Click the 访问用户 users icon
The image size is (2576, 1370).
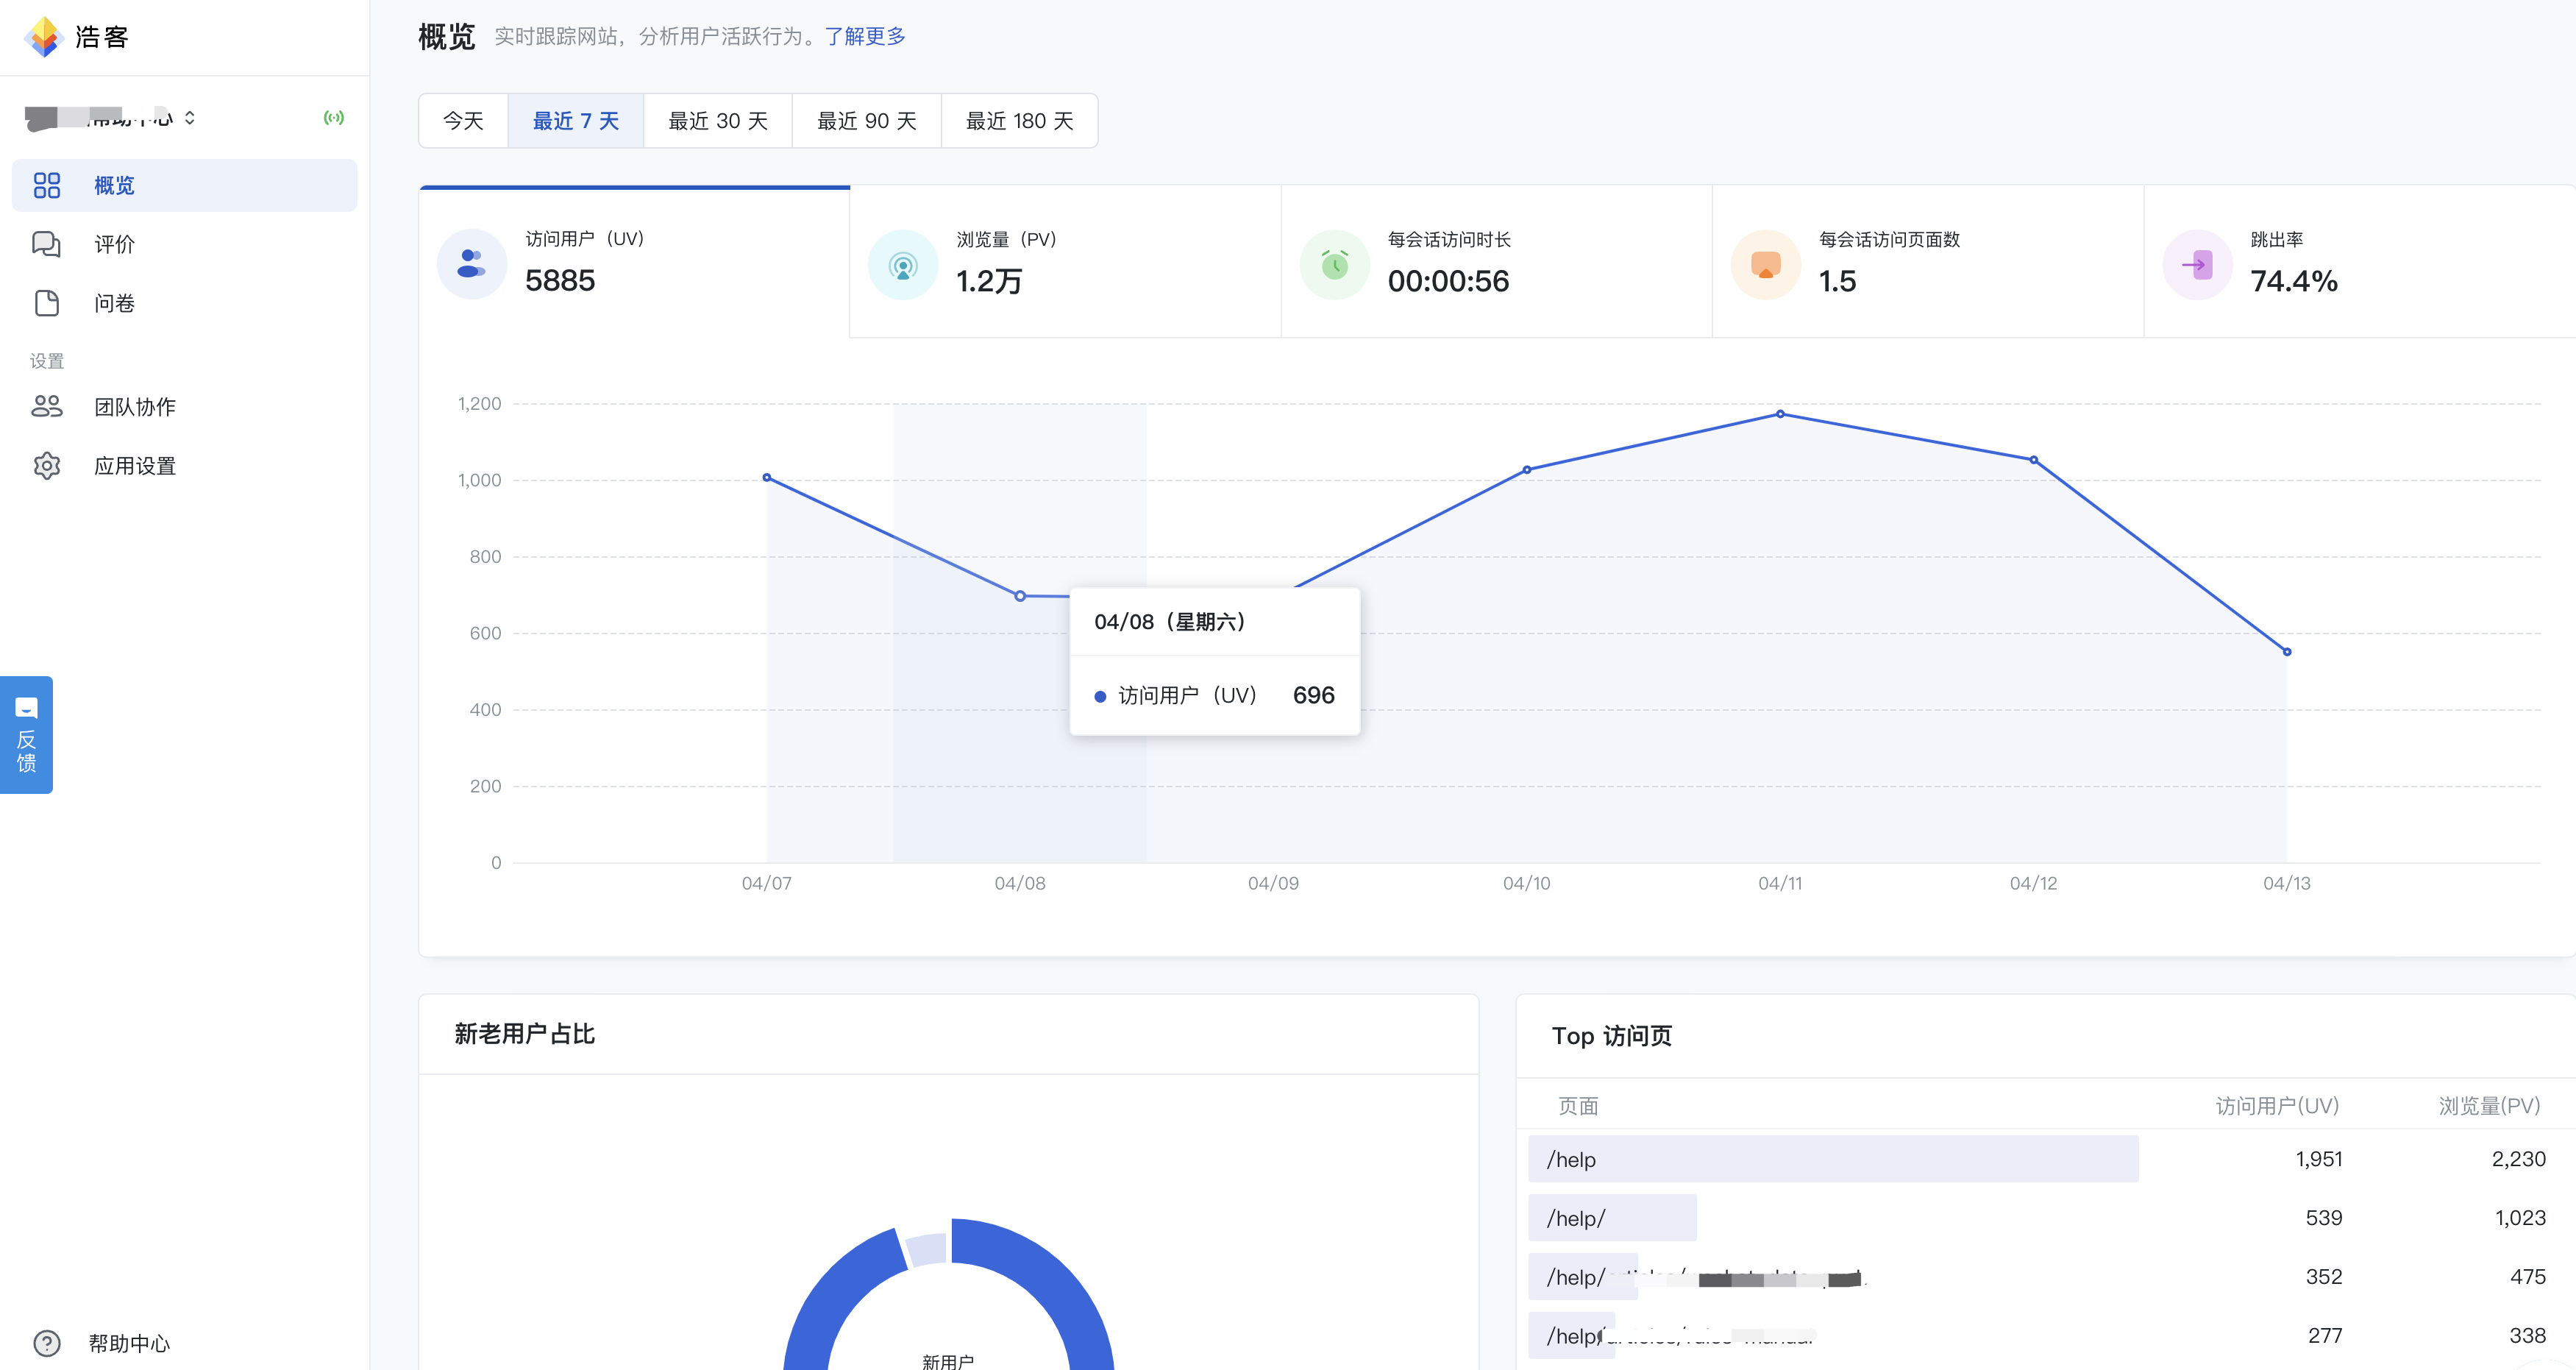pos(472,264)
